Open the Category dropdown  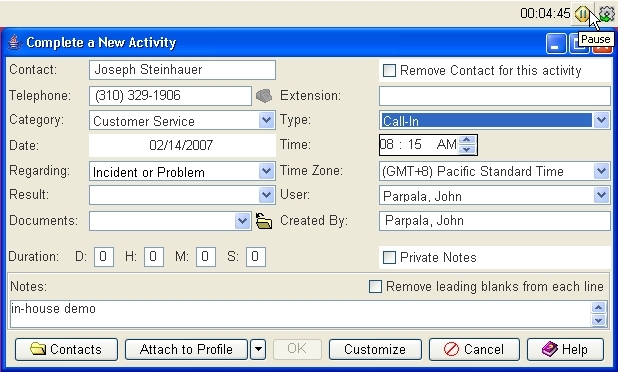pos(266,120)
